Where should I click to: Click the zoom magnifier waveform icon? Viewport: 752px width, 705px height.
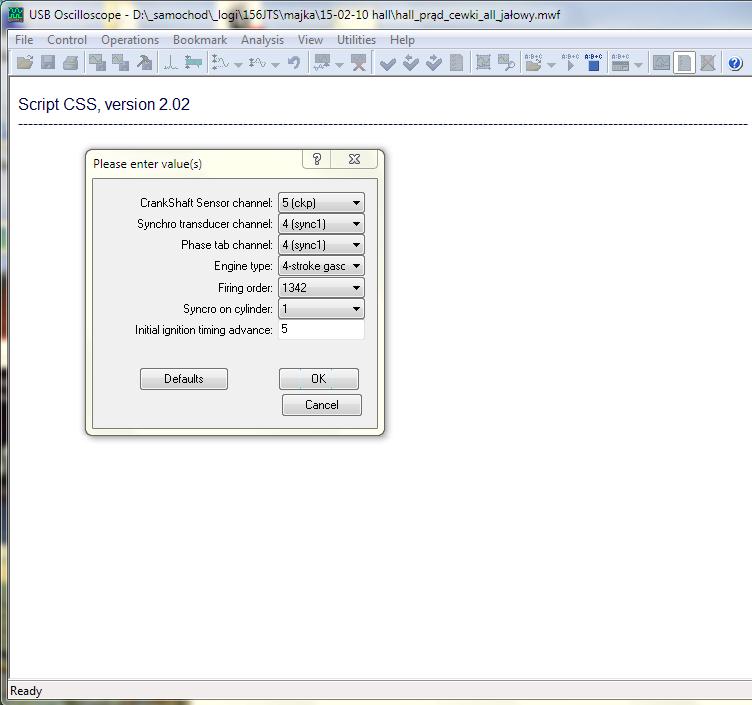(506, 63)
